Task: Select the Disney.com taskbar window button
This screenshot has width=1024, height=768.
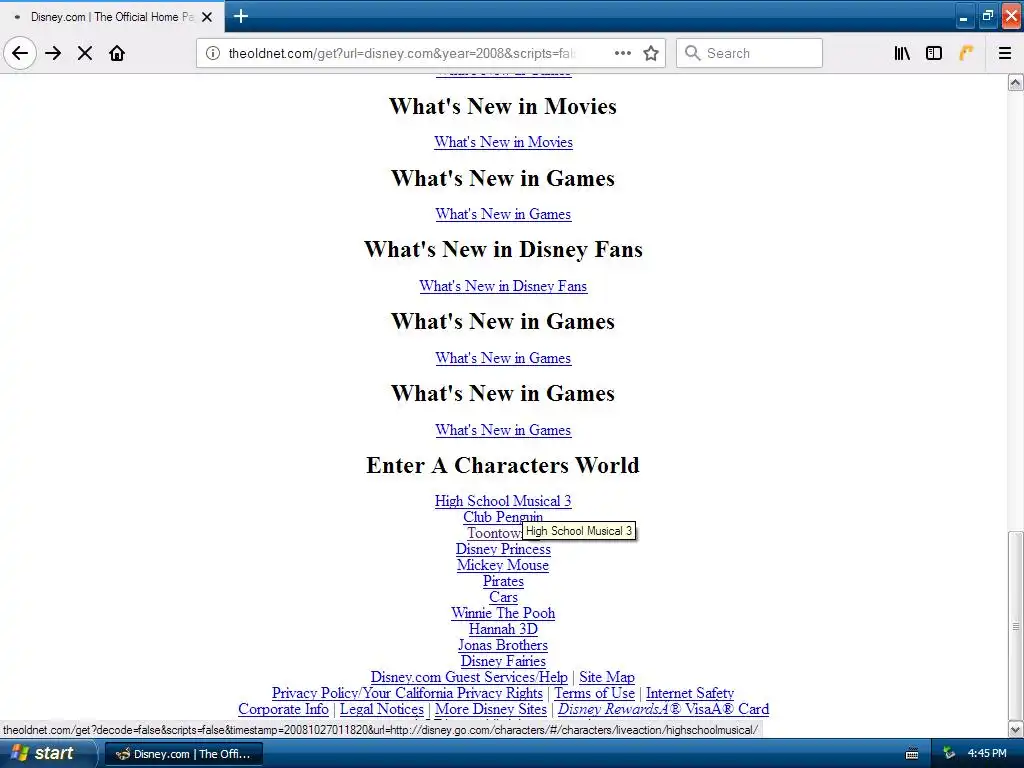Action: (184, 754)
